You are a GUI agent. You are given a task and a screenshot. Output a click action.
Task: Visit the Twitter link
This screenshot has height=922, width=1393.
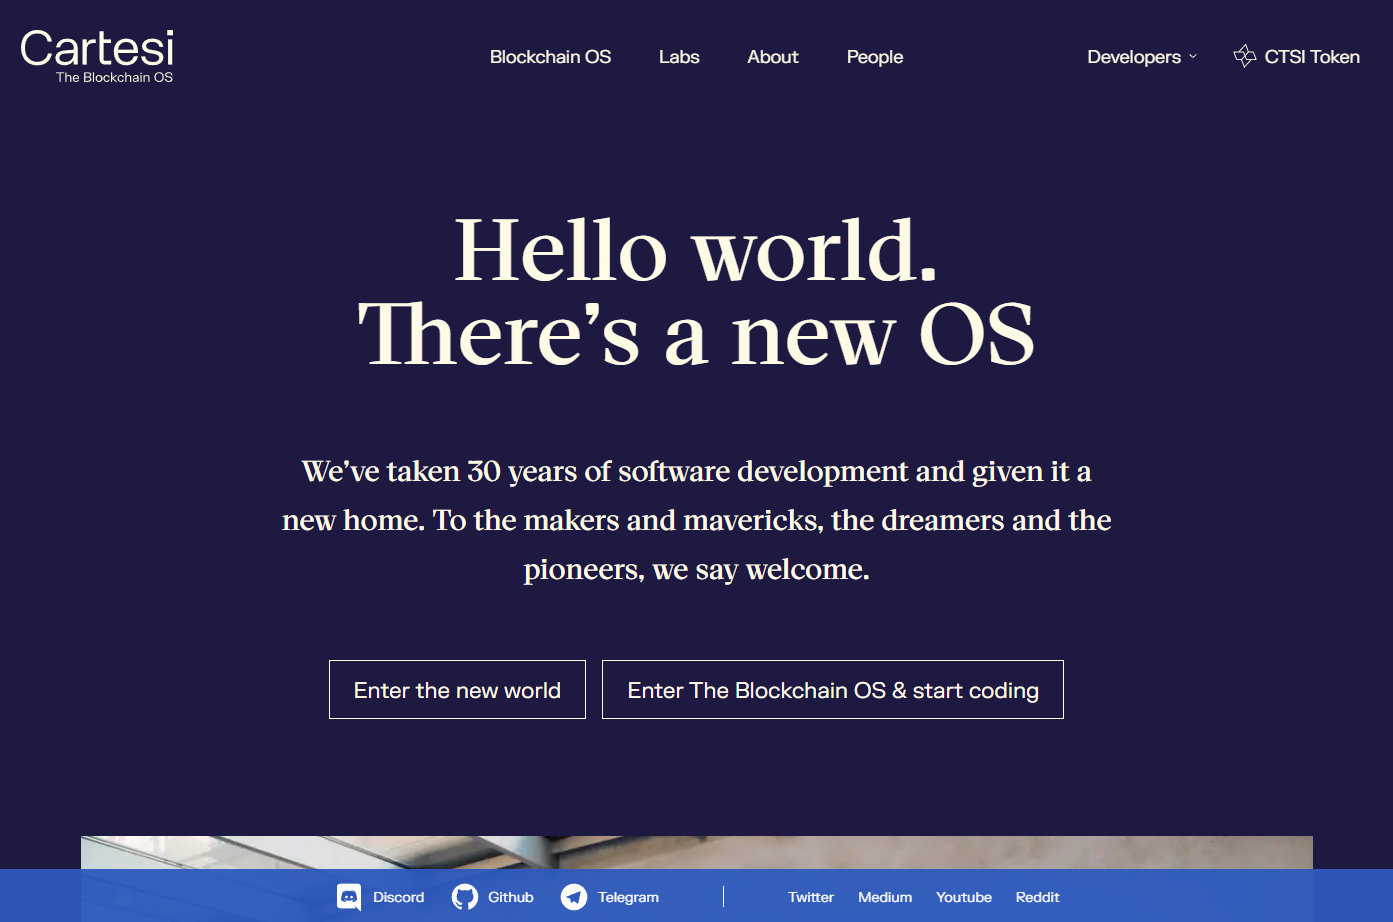(x=811, y=897)
